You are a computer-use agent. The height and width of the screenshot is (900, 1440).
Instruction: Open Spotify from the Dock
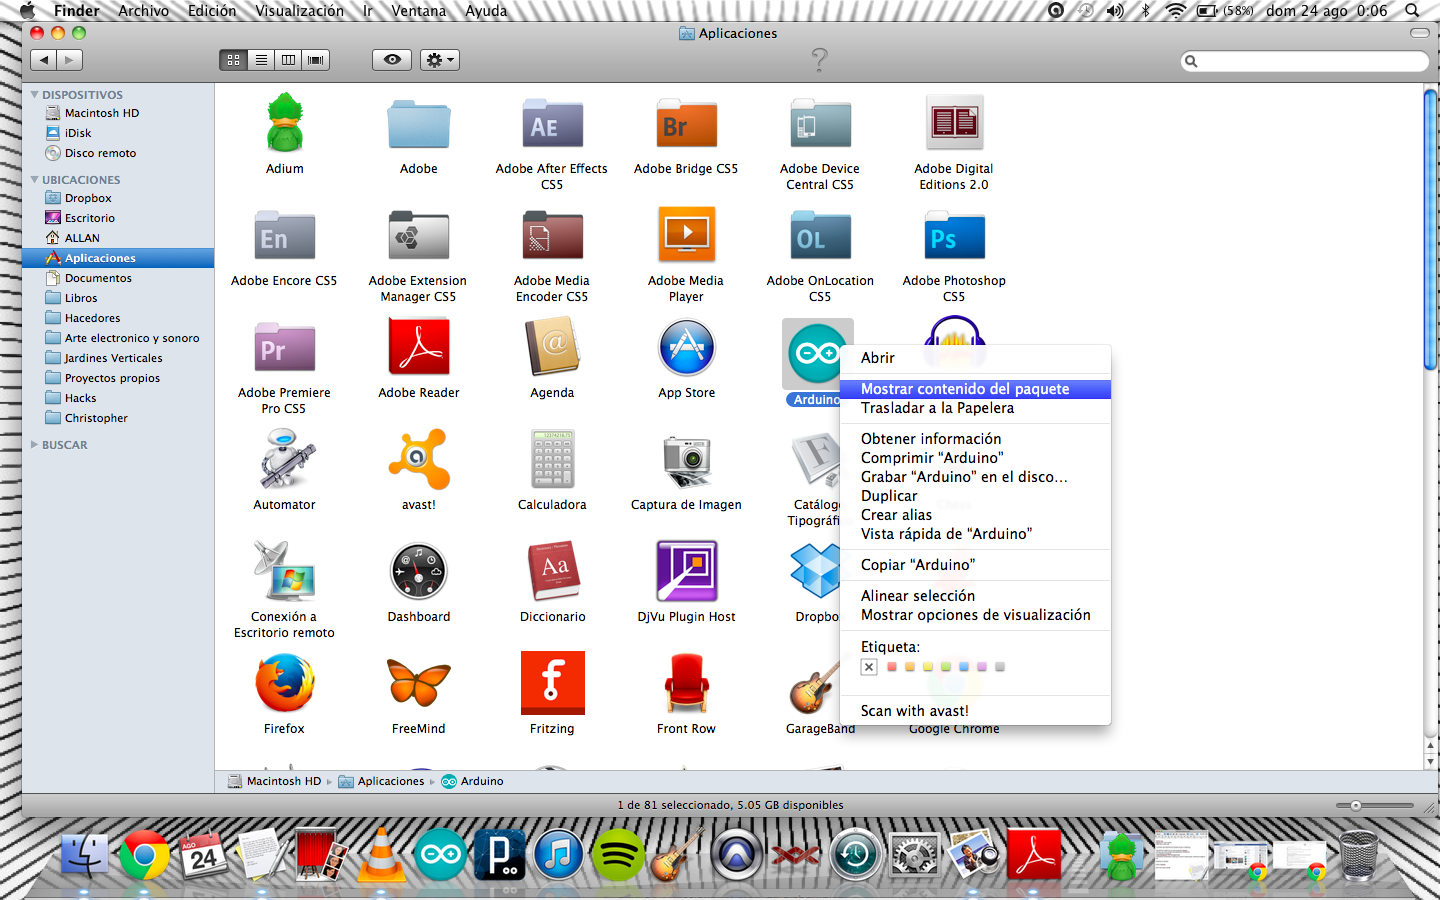(618, 855)
